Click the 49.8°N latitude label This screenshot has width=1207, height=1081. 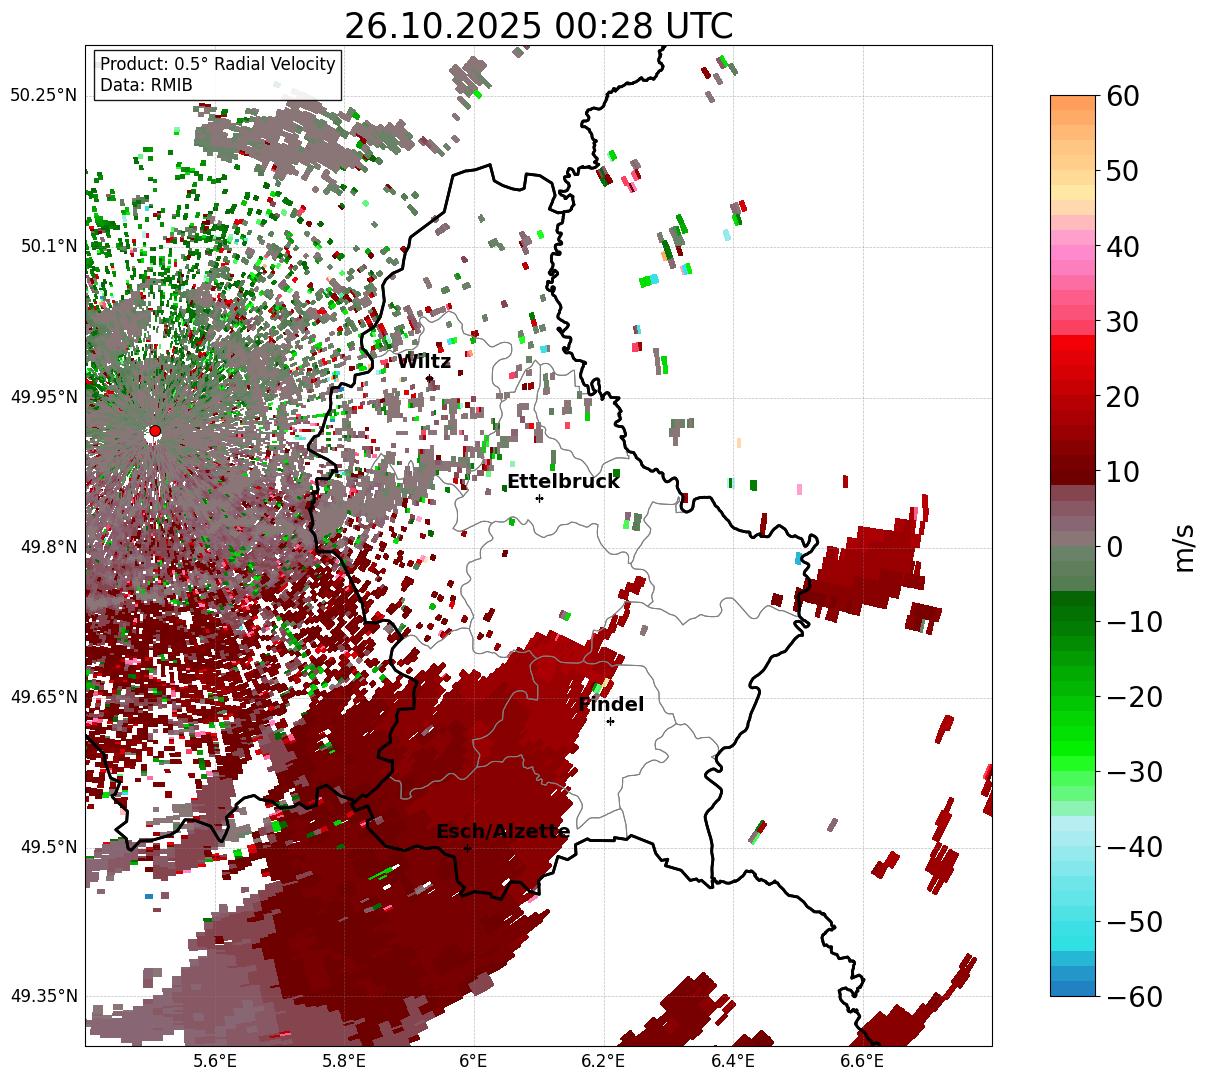[48, 547]
